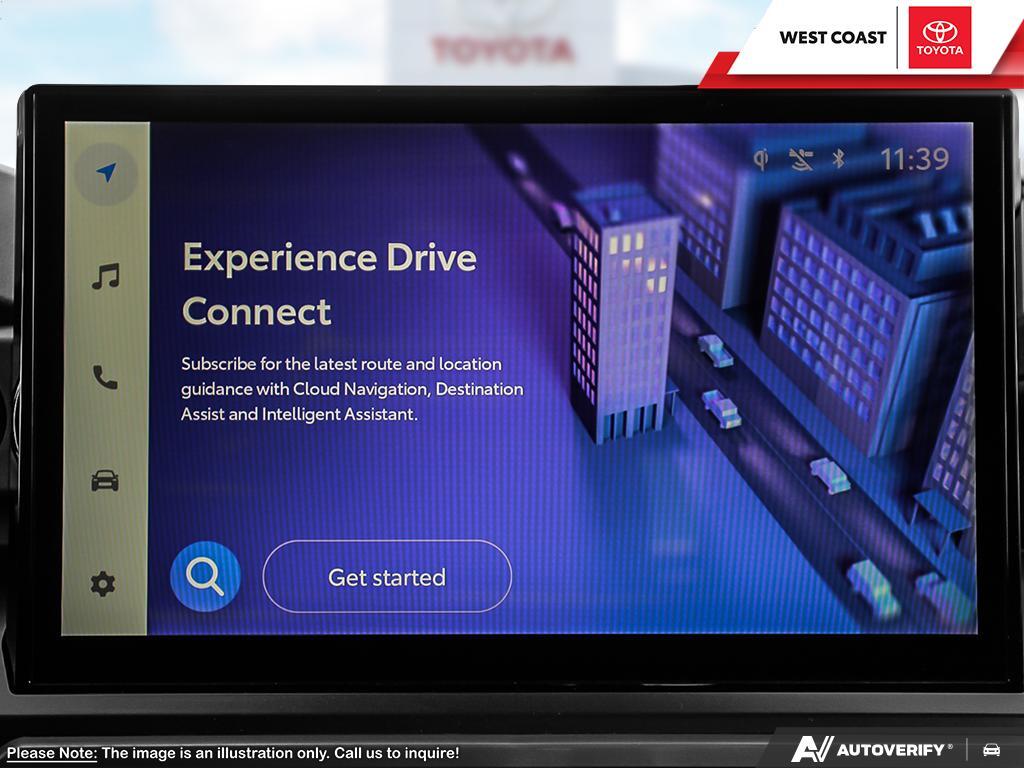Tap the magnifying glass search button

click(205, 576)
